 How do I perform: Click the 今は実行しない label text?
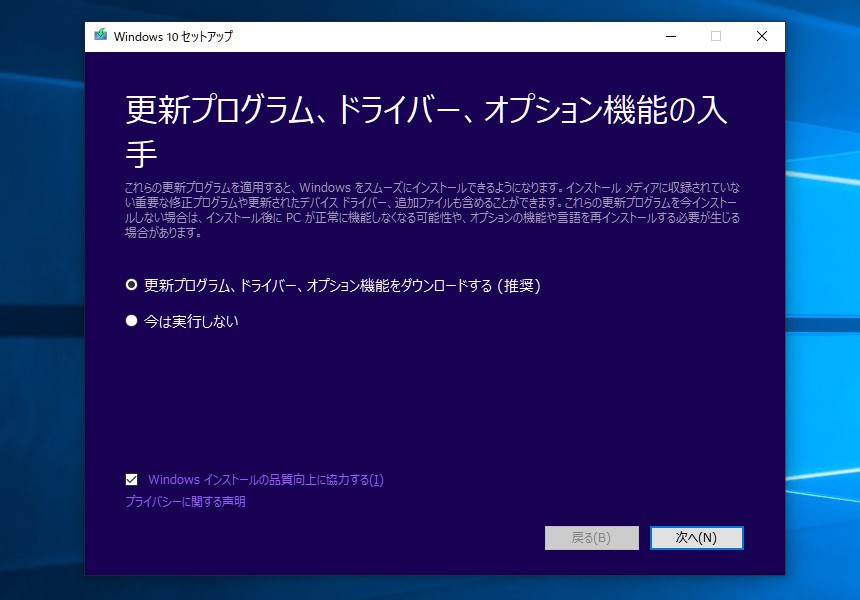click(x=191, y=321)
